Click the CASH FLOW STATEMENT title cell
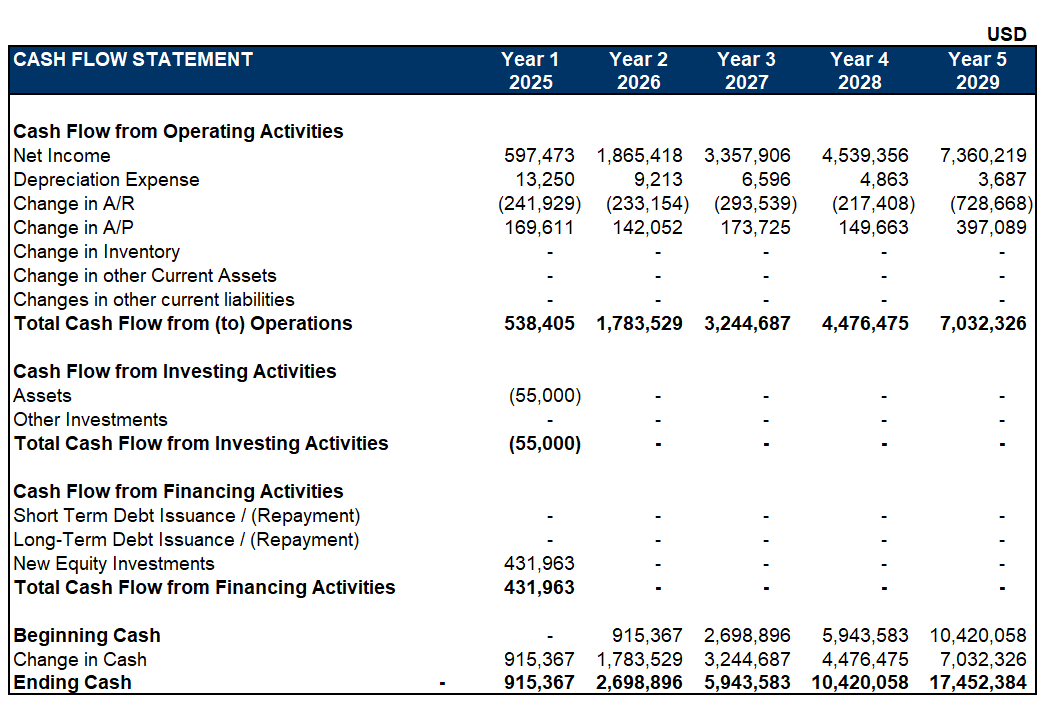 click(133, 60)
